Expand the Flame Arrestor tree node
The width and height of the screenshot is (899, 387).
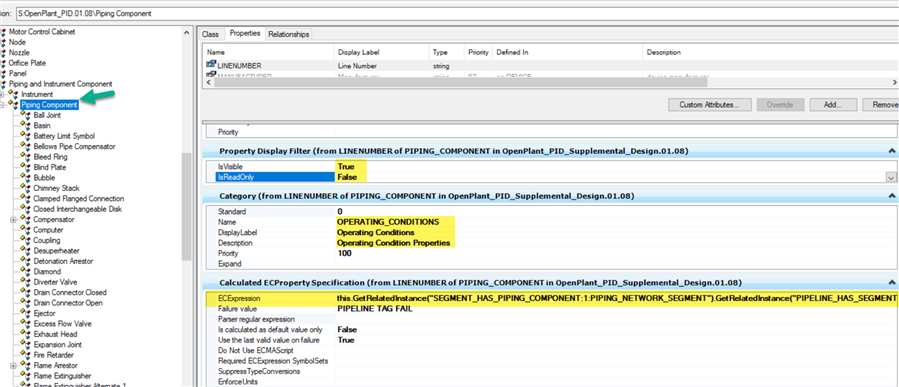pyautogui.click(x=13, y=365)
